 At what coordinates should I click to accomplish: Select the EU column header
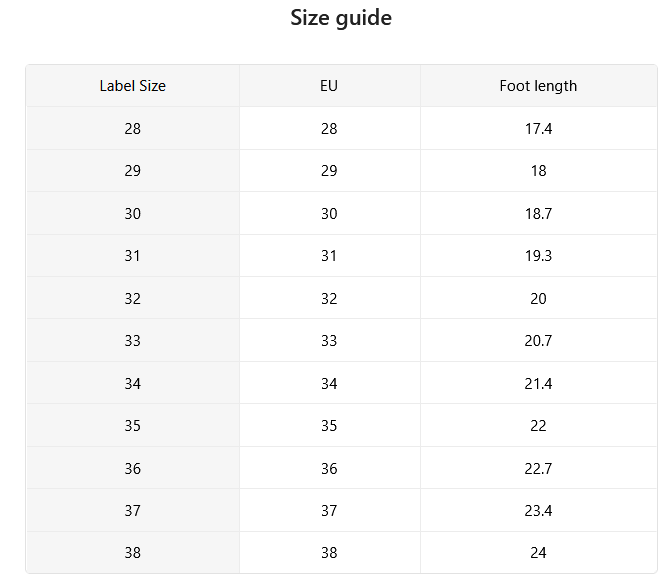pyautogui.click(x=329, y=86)
